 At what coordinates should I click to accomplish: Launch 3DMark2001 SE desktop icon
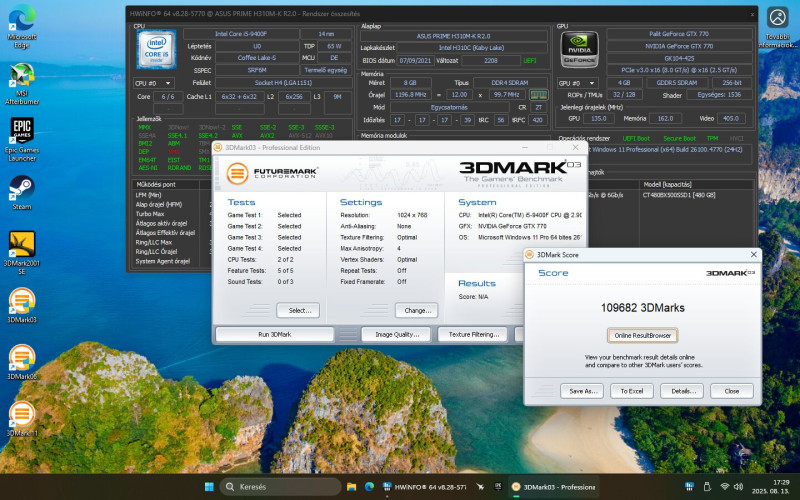point(22,253)
